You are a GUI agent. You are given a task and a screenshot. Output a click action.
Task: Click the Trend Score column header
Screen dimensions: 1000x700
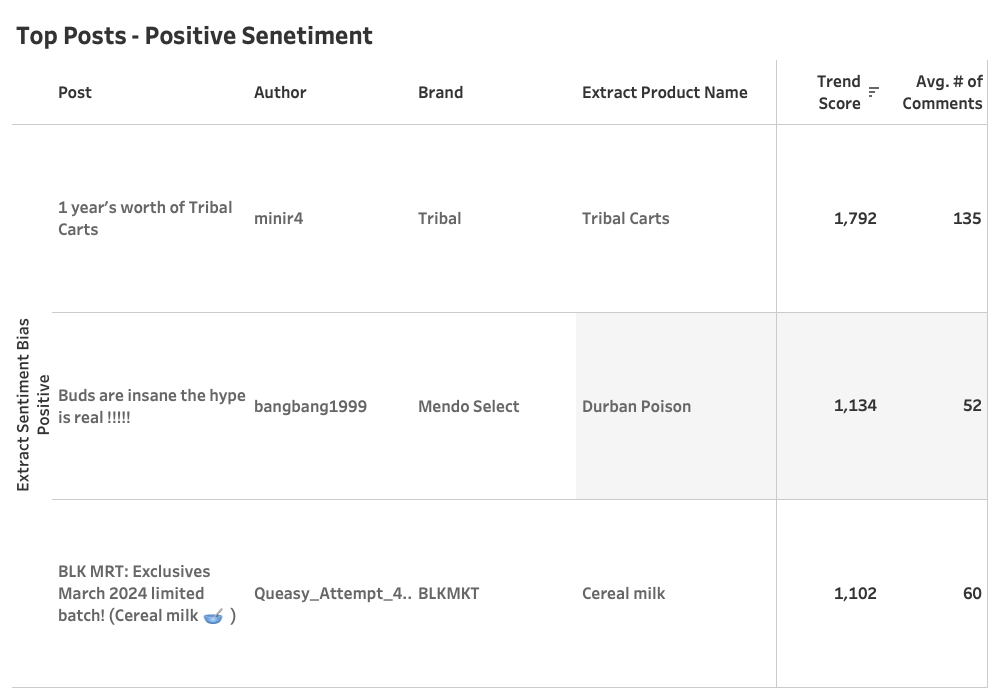point(839,92)
